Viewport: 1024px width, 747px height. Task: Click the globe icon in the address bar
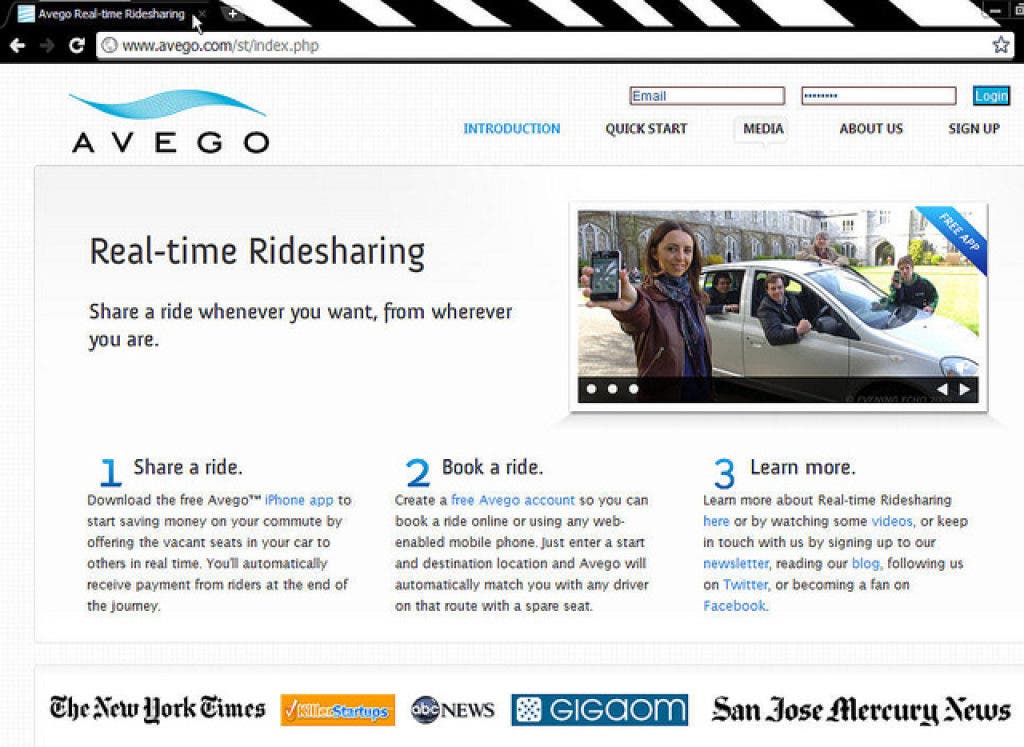110,46
